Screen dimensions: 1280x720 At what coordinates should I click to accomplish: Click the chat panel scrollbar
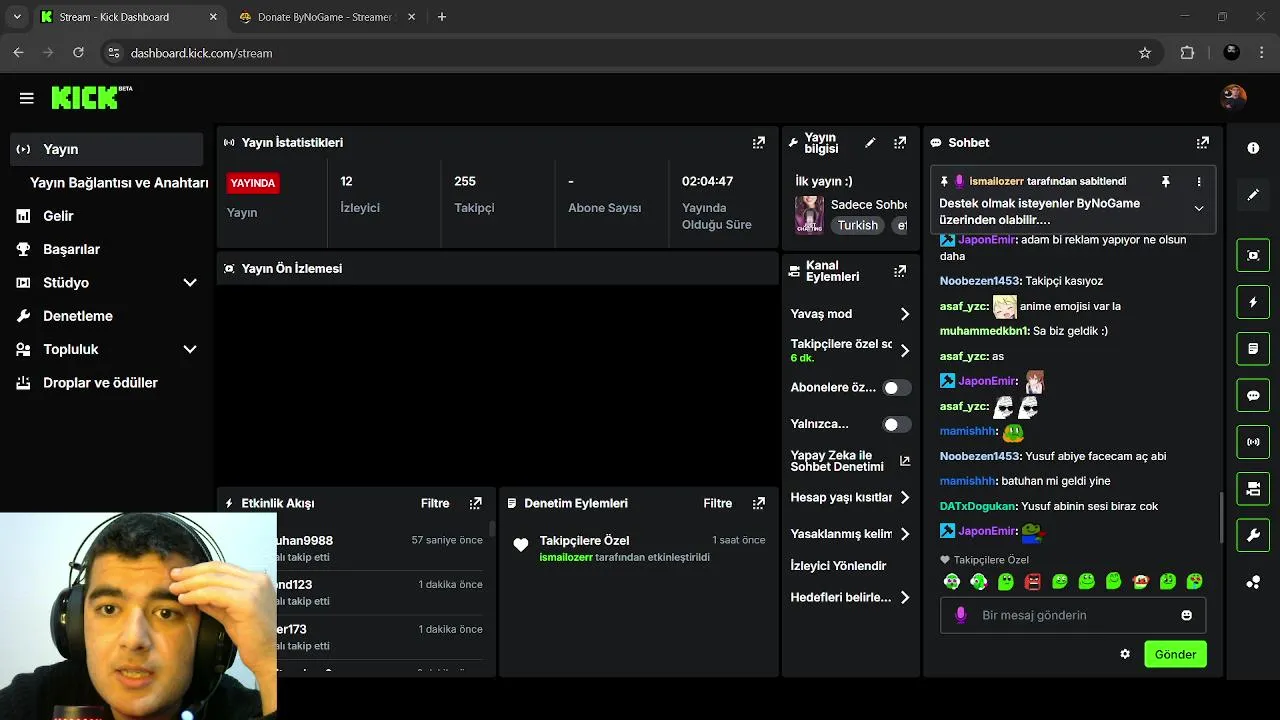[x=1220, y=518]
